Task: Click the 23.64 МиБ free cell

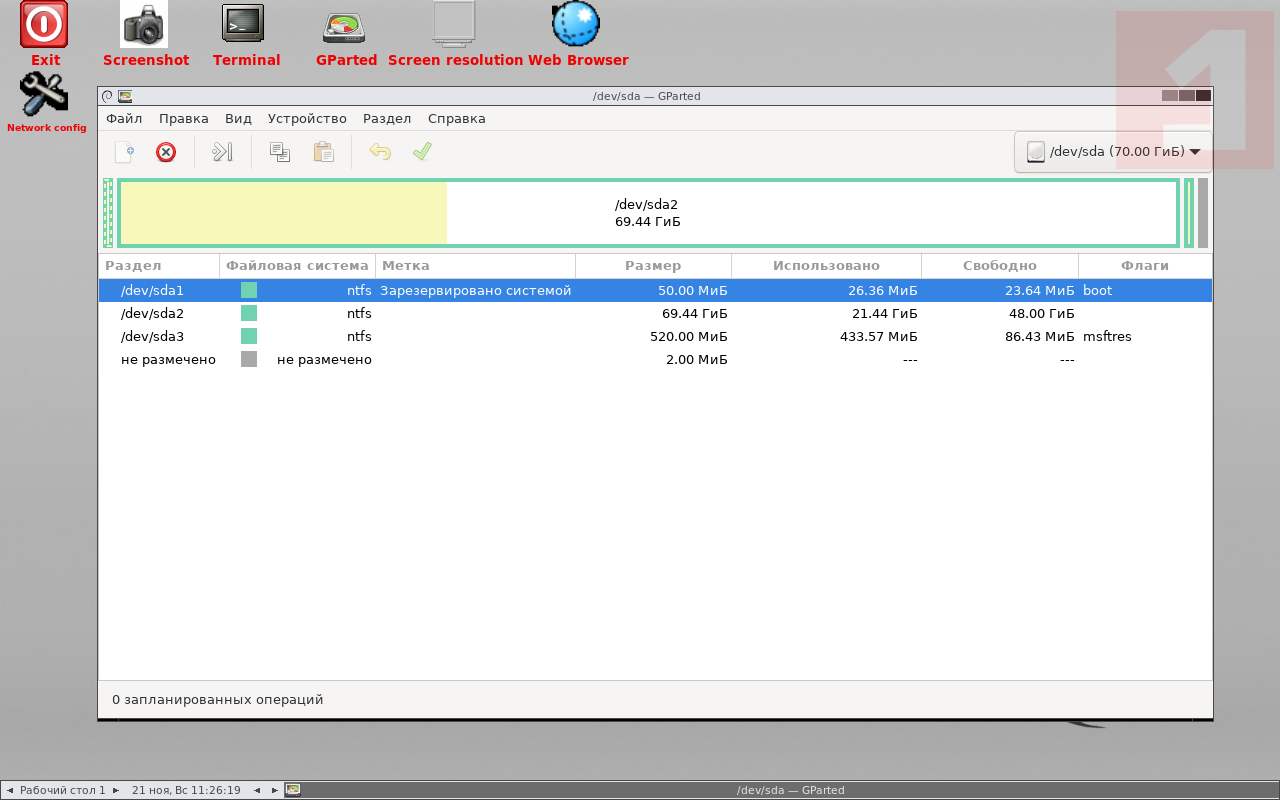Action: [1040, 290]
